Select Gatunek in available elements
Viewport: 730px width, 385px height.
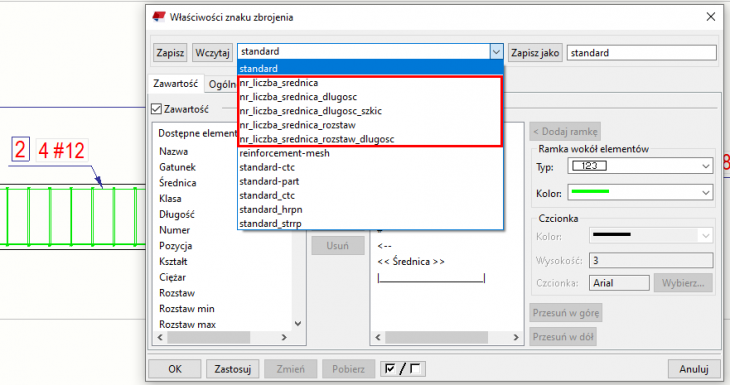[x=177, y=167]
